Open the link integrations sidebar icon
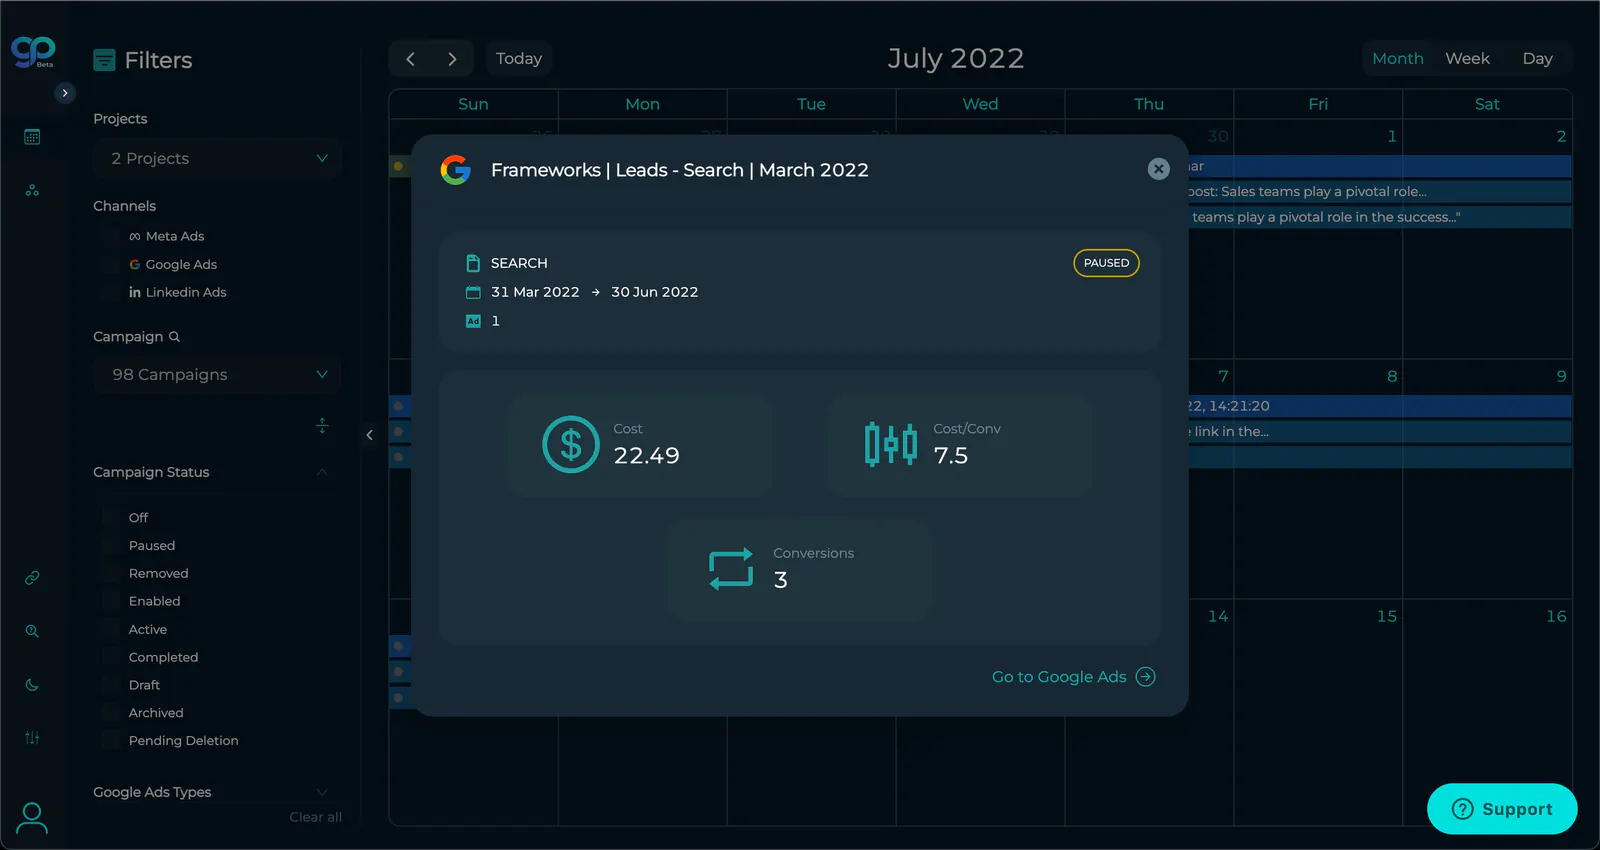The image size is (1600, 850). pyautogui.click(x=32, y=578)
